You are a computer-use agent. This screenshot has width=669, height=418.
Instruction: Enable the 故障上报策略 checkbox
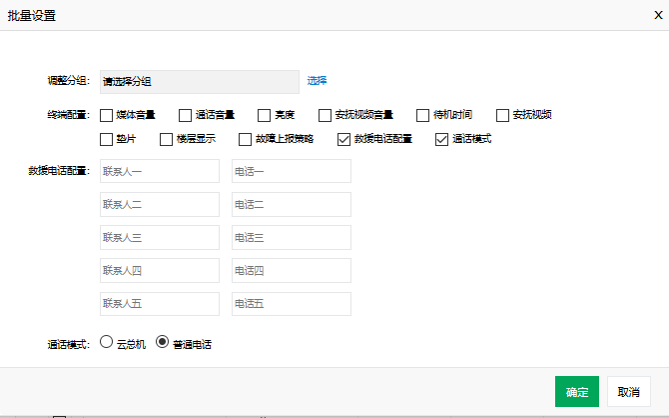(x=245, y=139)
